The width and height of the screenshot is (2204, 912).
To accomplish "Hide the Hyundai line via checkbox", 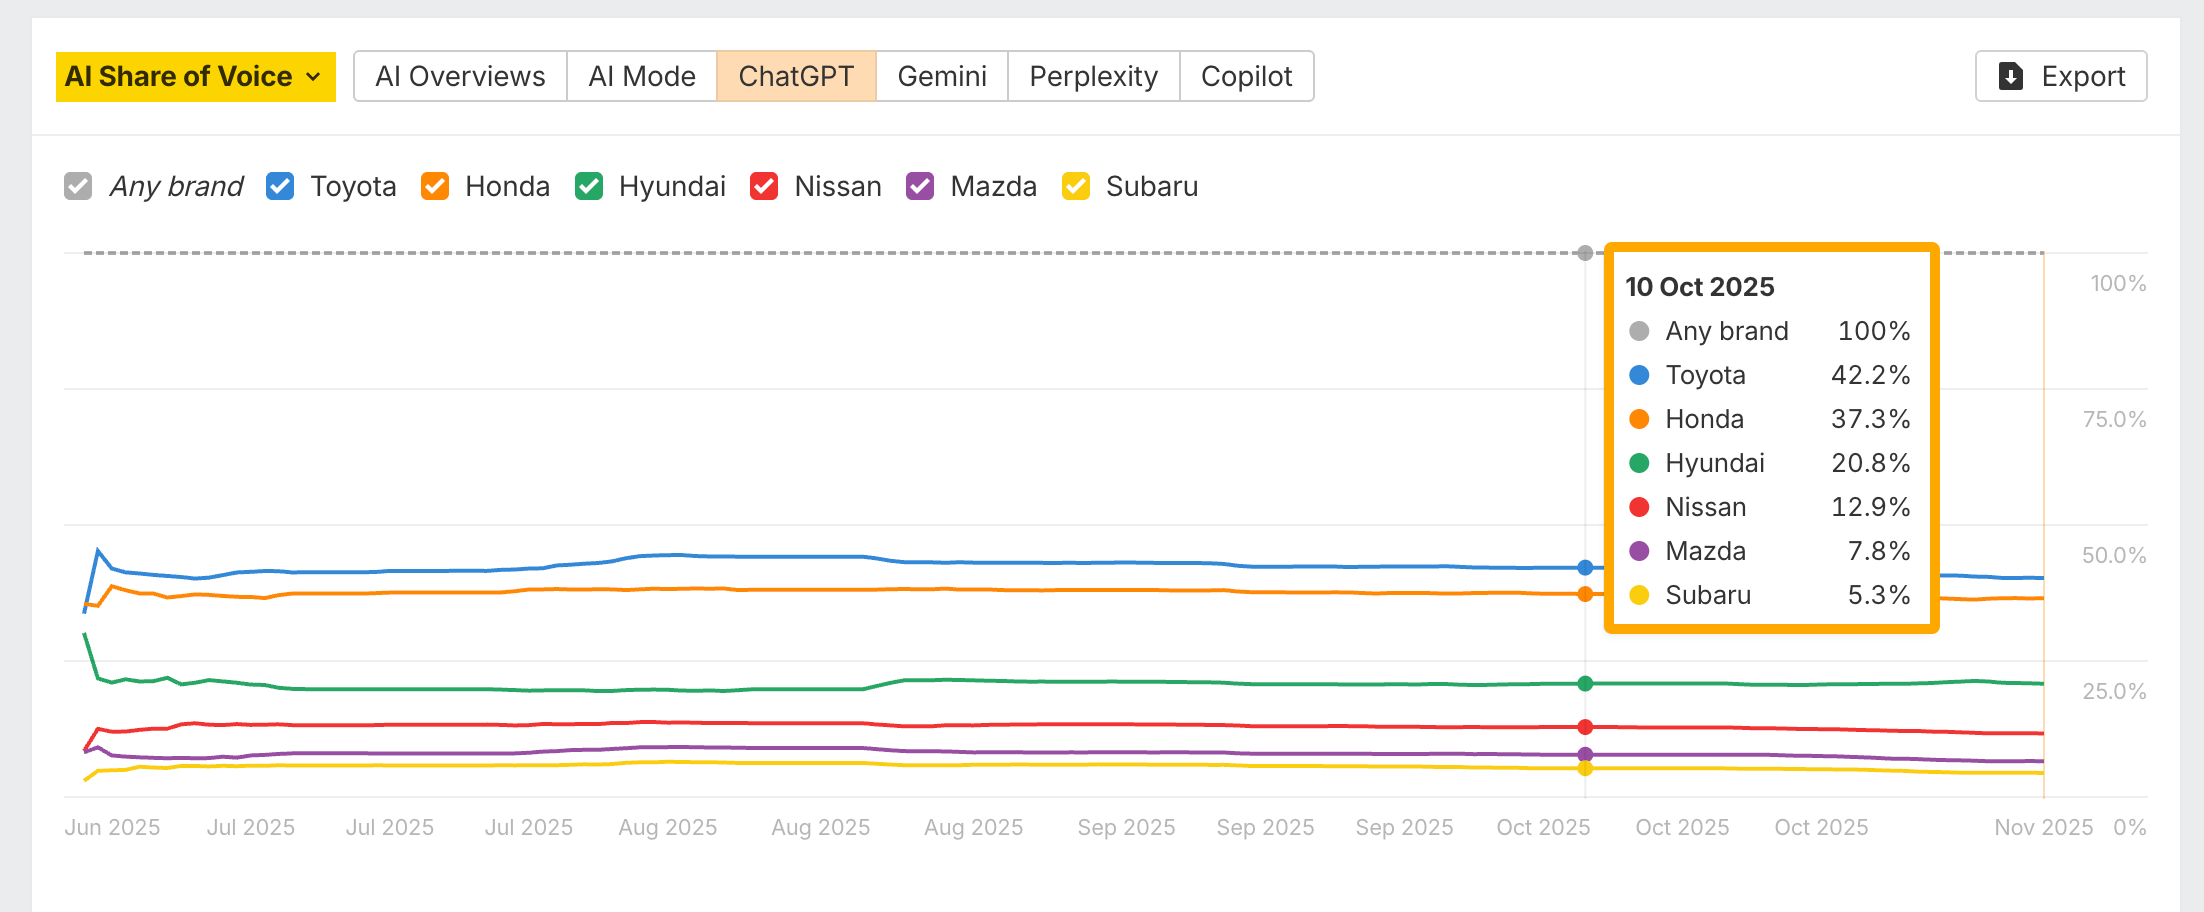I will (x=589, y=186).
